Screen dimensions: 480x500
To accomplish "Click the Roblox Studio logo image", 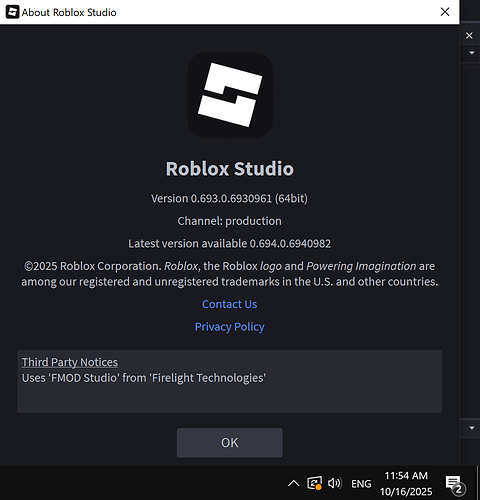I will click(230, 95).
